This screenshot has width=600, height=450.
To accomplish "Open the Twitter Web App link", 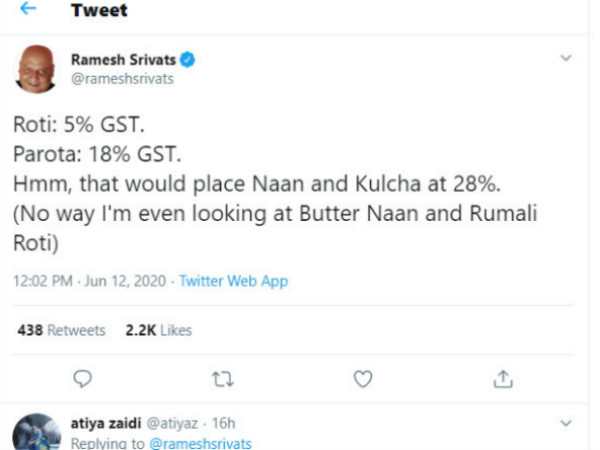I will point(233,281).
